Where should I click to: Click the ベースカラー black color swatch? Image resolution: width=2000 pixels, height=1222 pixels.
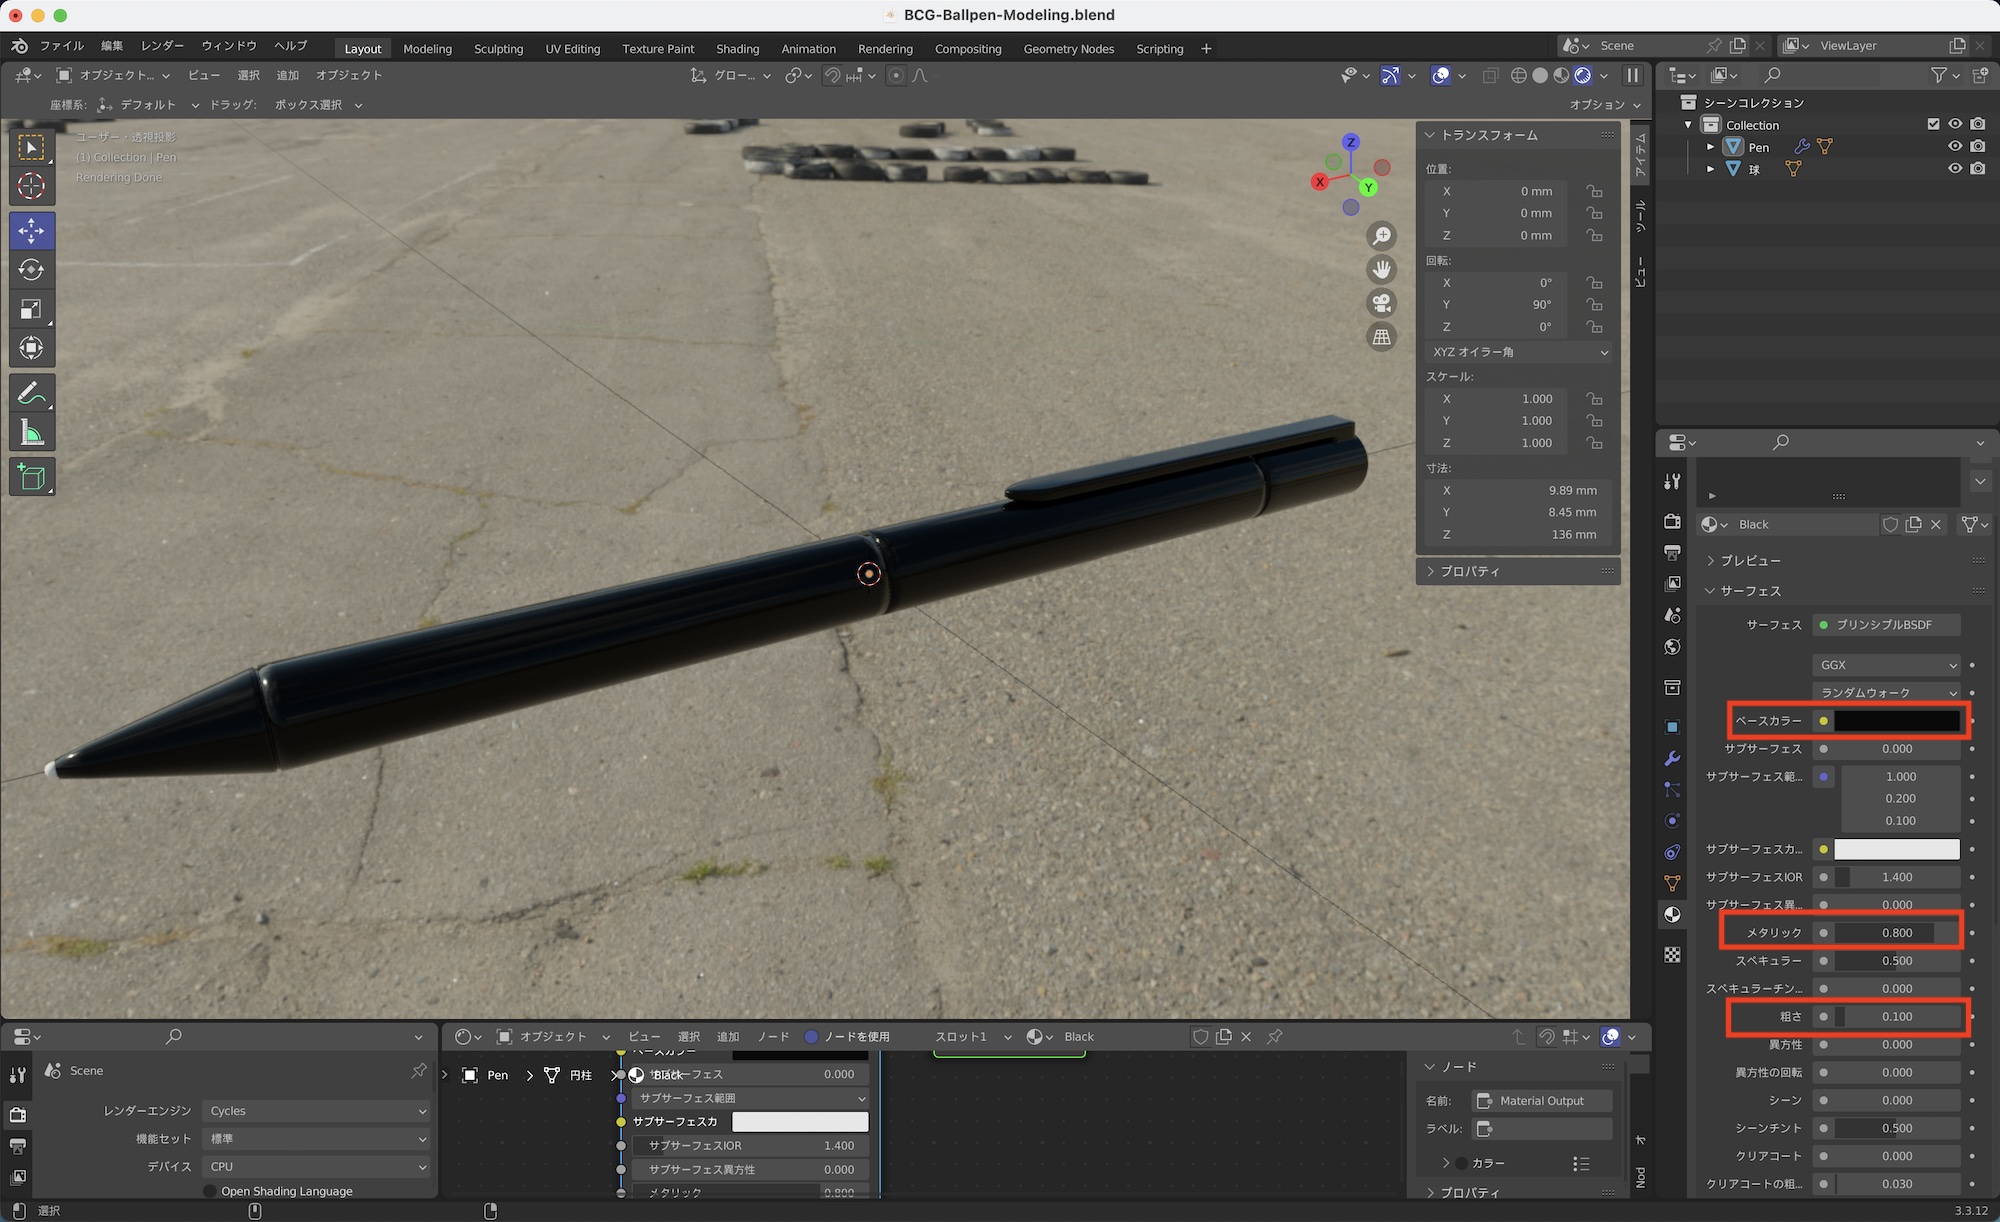(1896, 721)
